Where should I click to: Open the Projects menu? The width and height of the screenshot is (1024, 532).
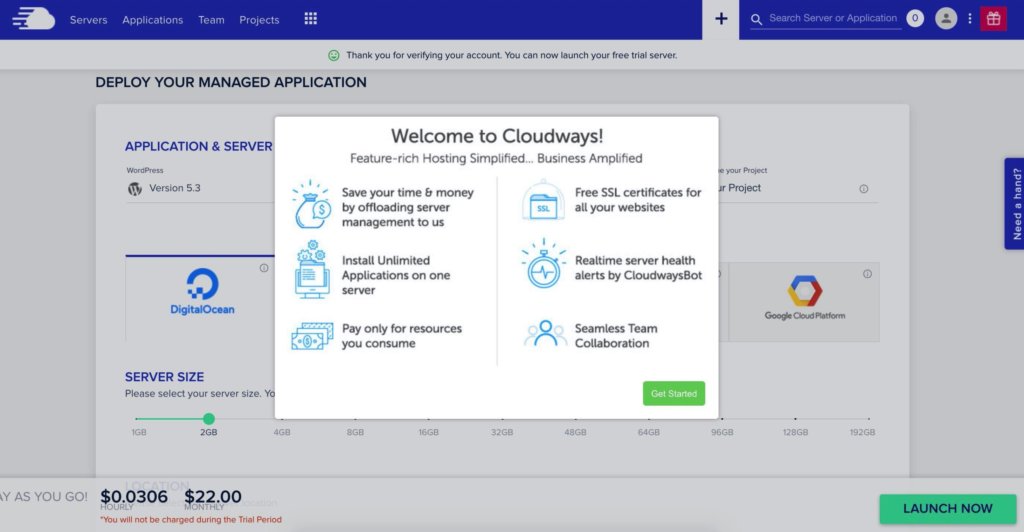coord(259,20)
